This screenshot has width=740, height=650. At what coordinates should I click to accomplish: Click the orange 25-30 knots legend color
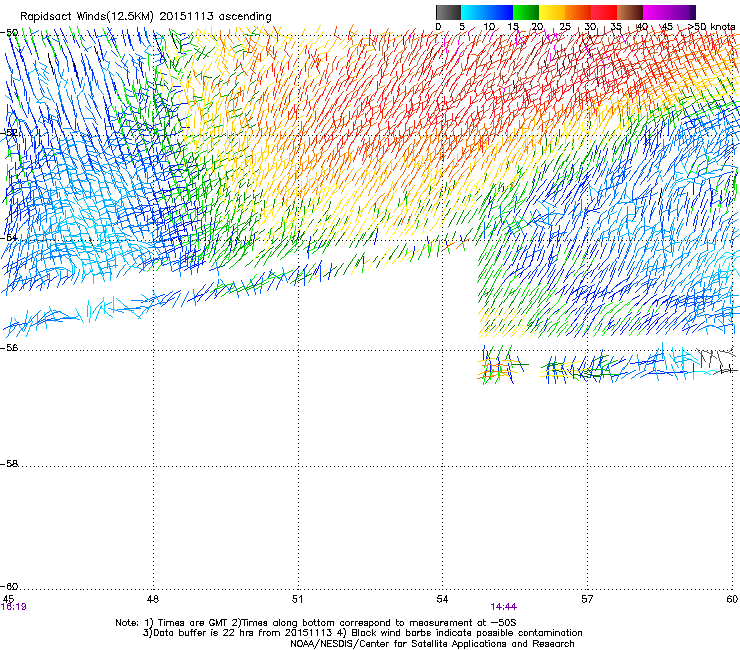(578, 12)
